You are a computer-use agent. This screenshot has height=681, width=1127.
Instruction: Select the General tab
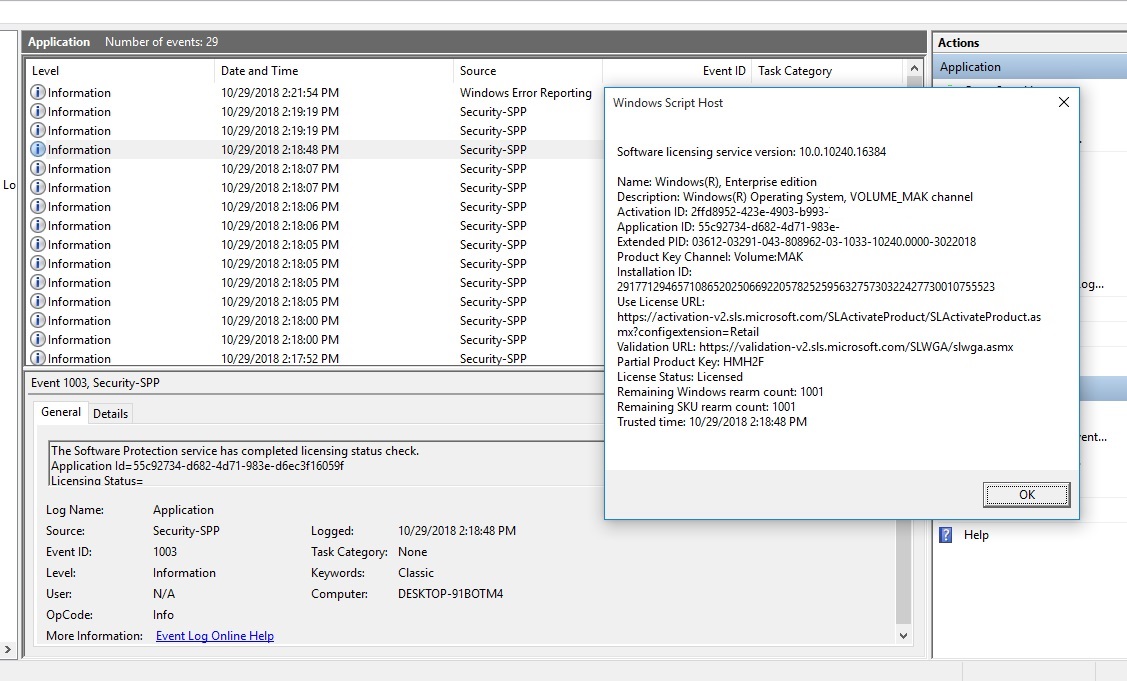[60, 412]
